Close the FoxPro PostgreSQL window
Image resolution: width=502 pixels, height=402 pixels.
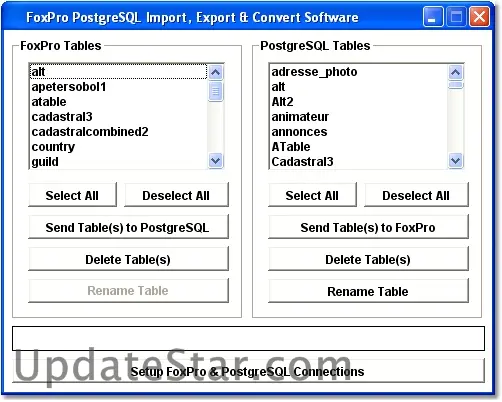pos(479,17)
